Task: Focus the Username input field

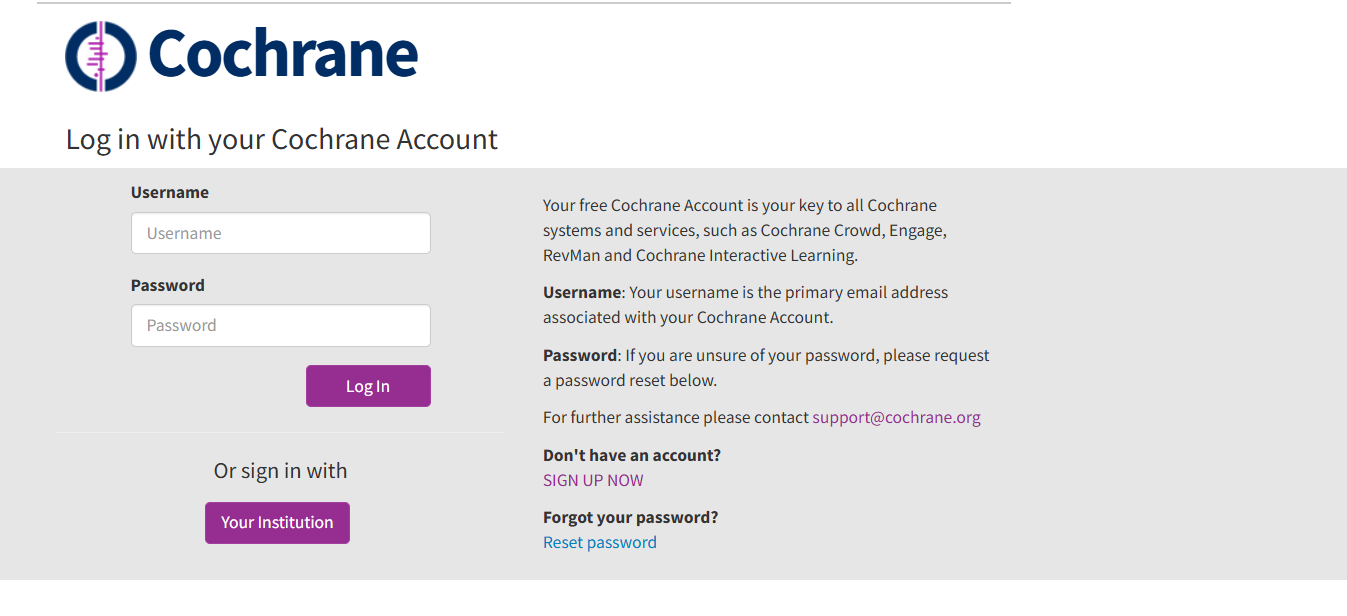Action: (280, 233)
